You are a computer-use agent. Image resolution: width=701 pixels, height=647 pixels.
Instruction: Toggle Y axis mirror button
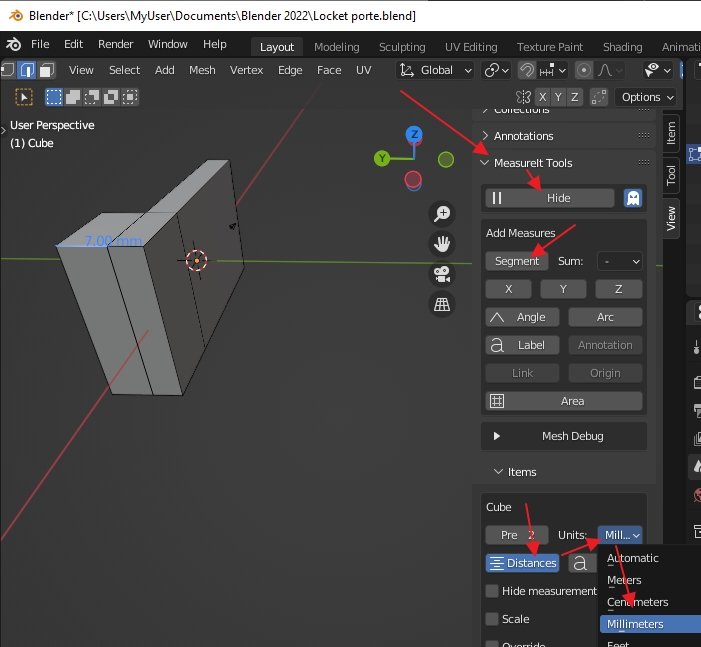point(558,97)
